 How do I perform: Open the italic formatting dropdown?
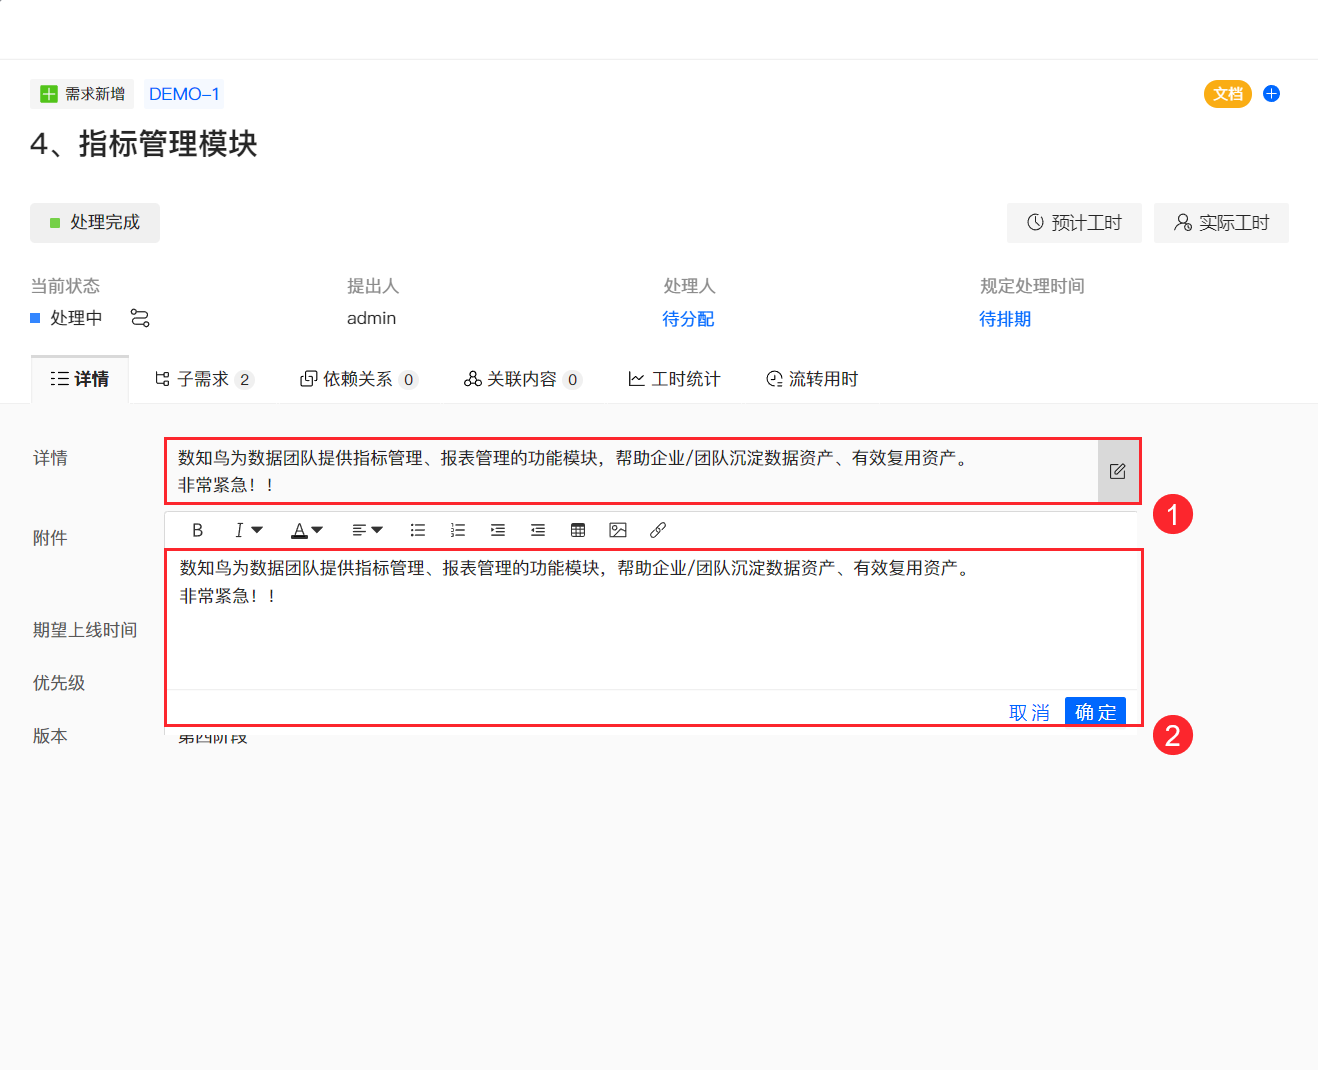click(248, 530)
